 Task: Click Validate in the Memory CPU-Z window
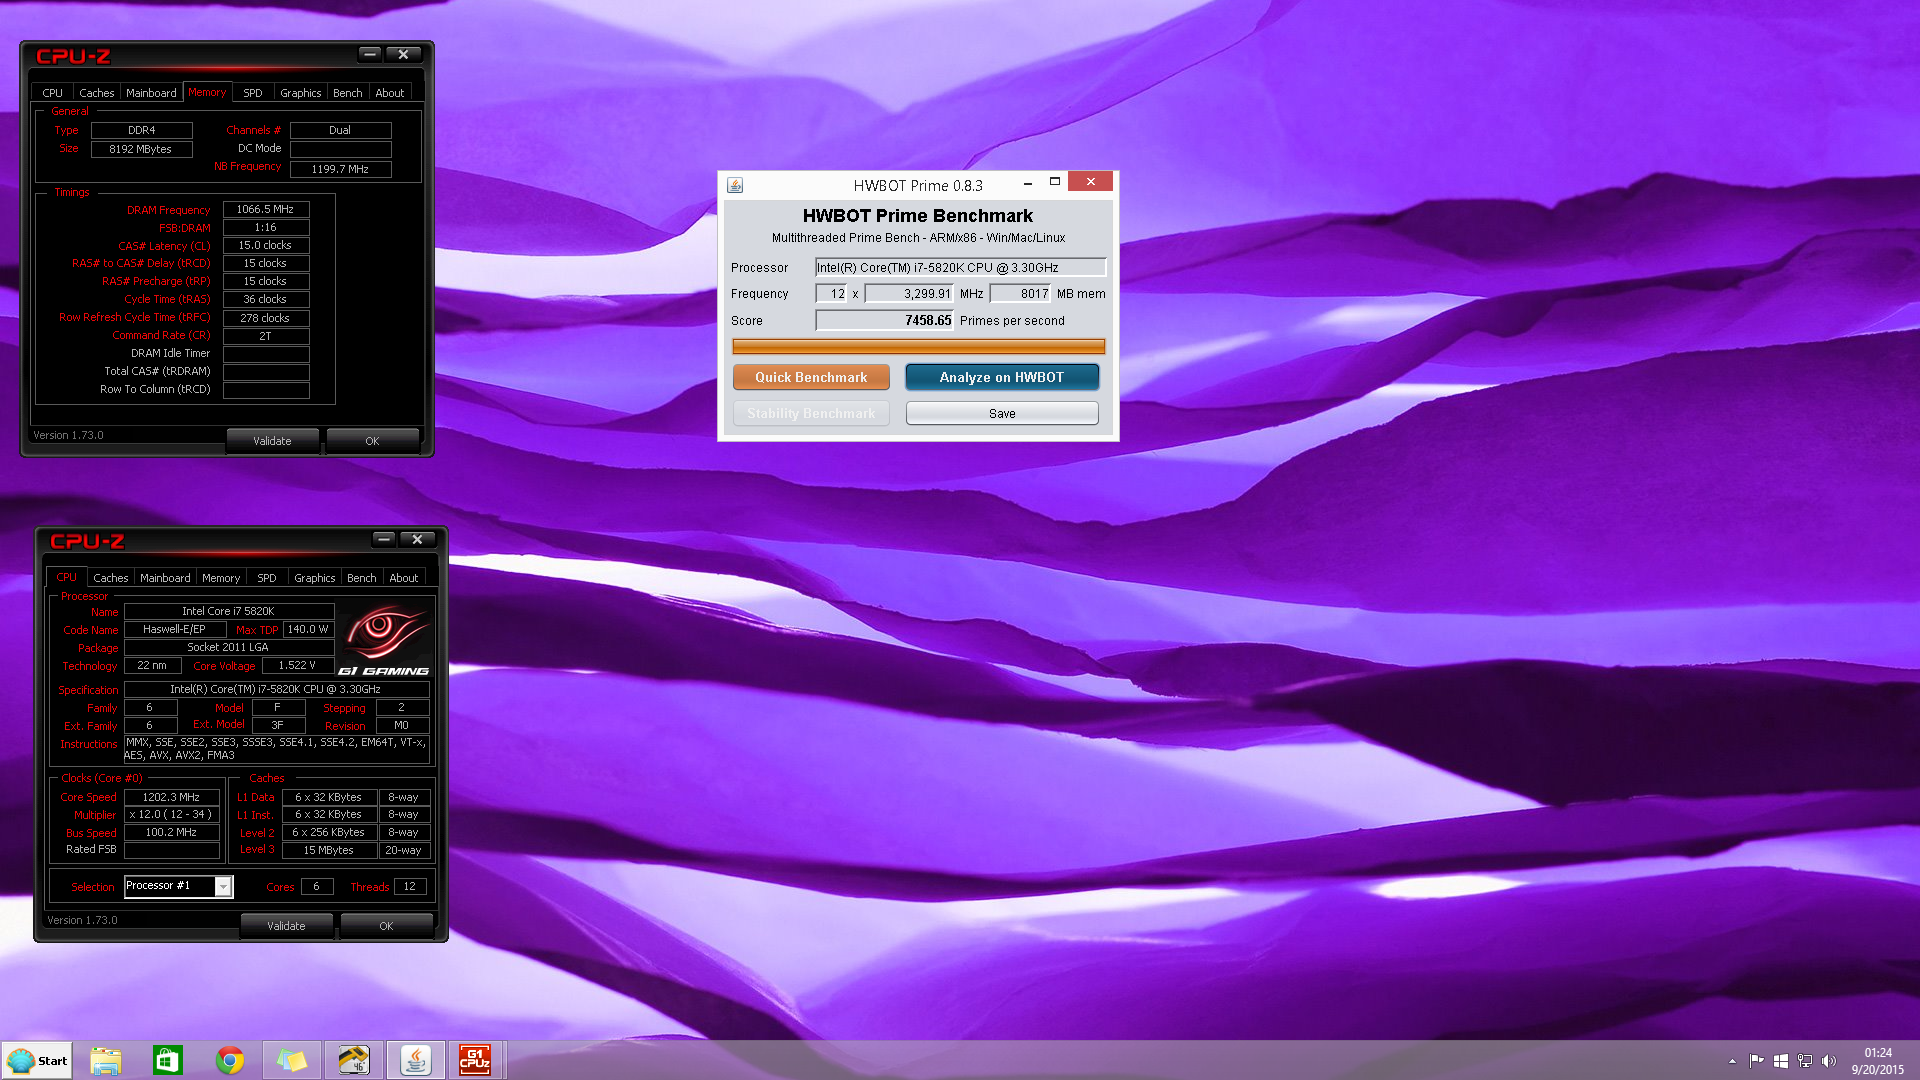272,441
